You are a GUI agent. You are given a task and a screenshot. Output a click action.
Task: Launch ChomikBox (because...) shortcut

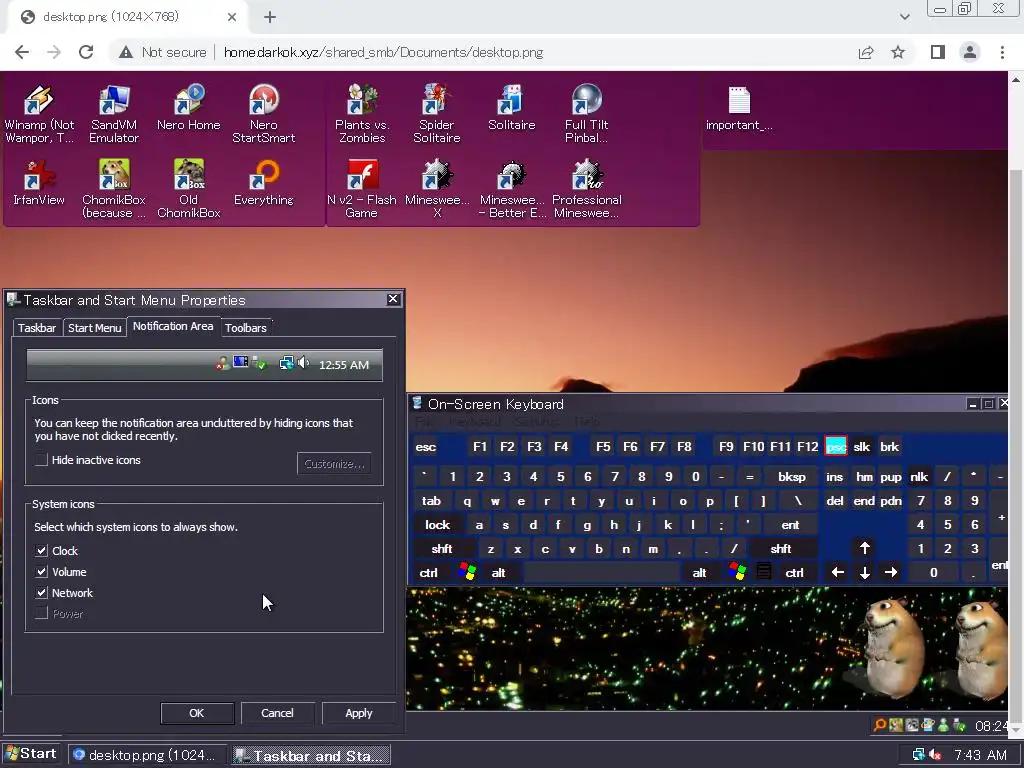(x=114, y=189)
